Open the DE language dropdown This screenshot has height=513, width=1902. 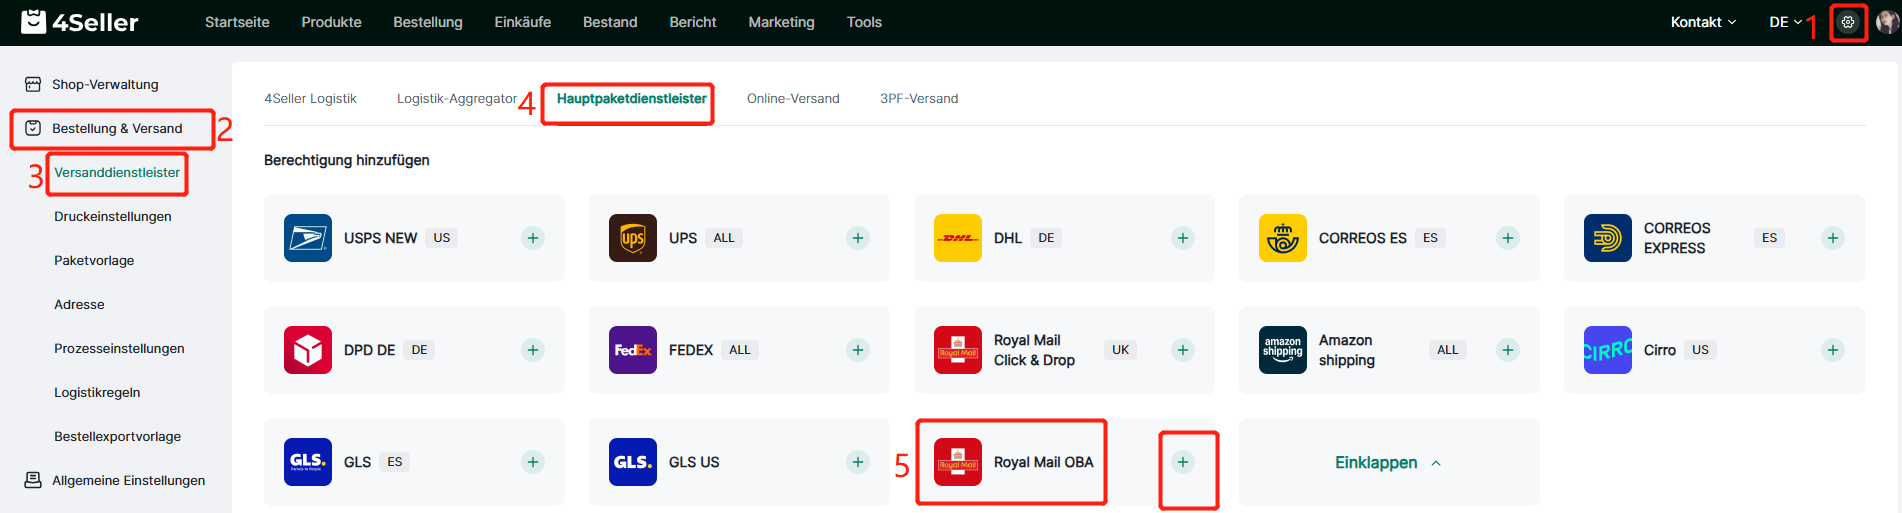1785,22
